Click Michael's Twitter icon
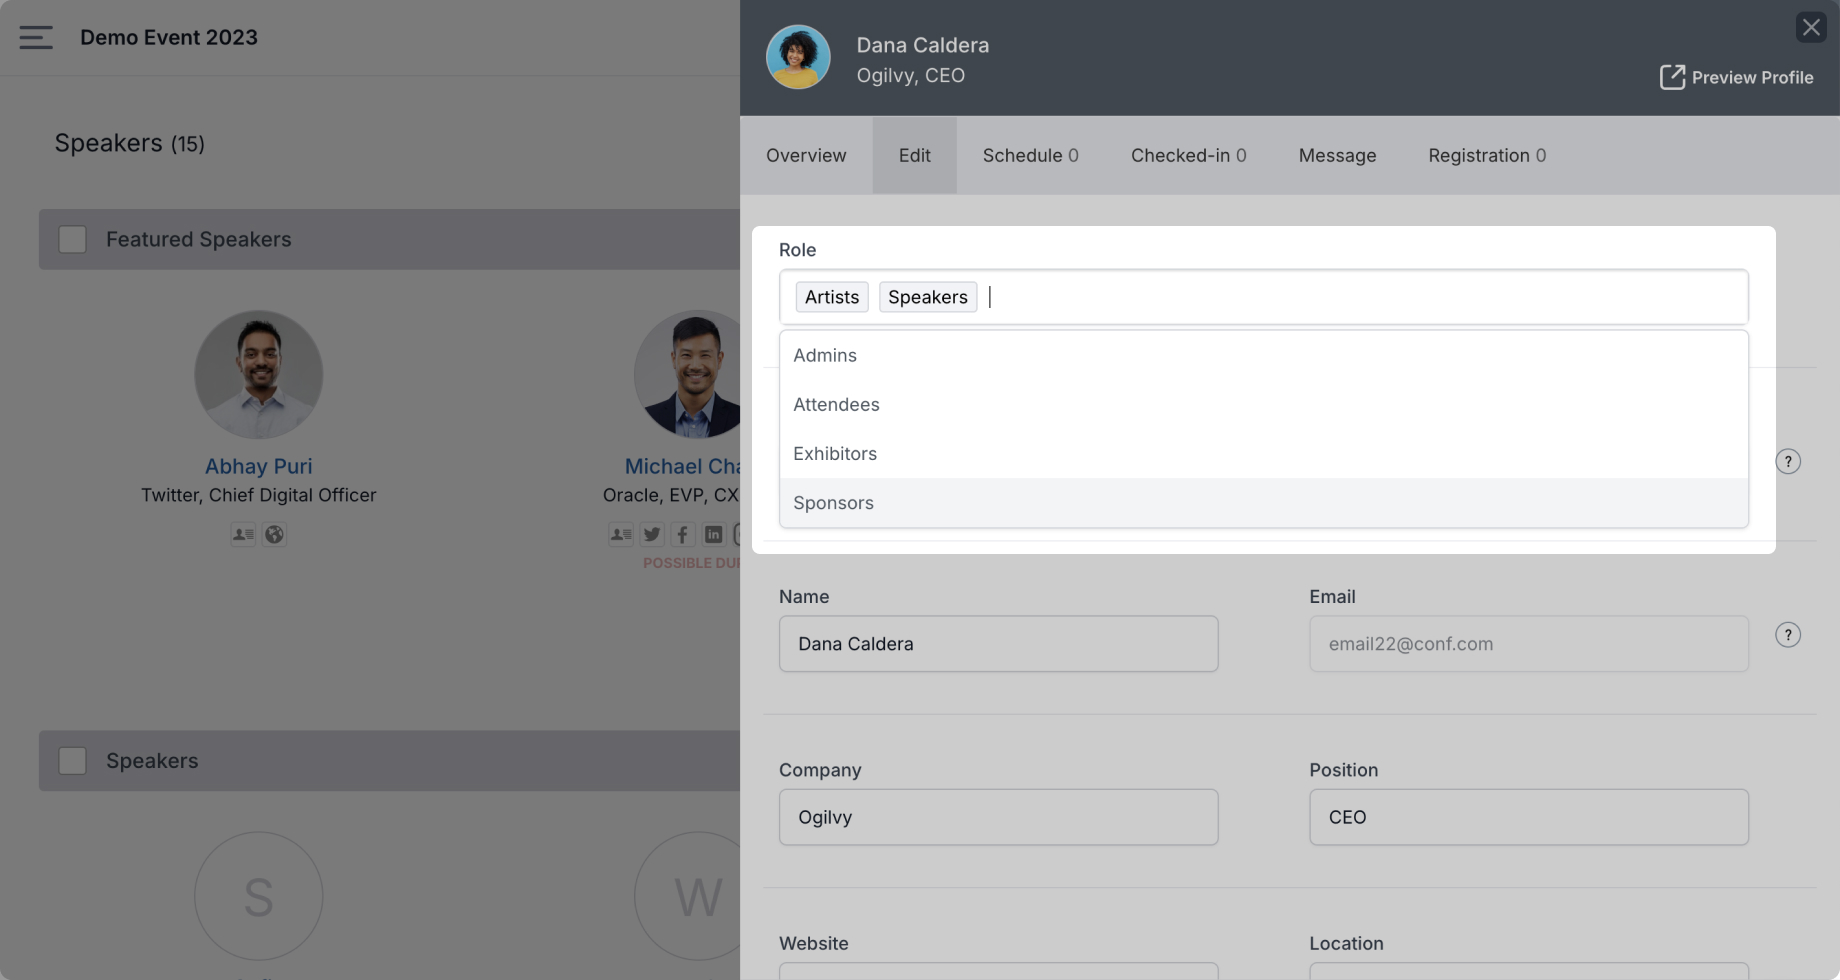This screenshot has height=980, width=1840. tap(652, 534)
